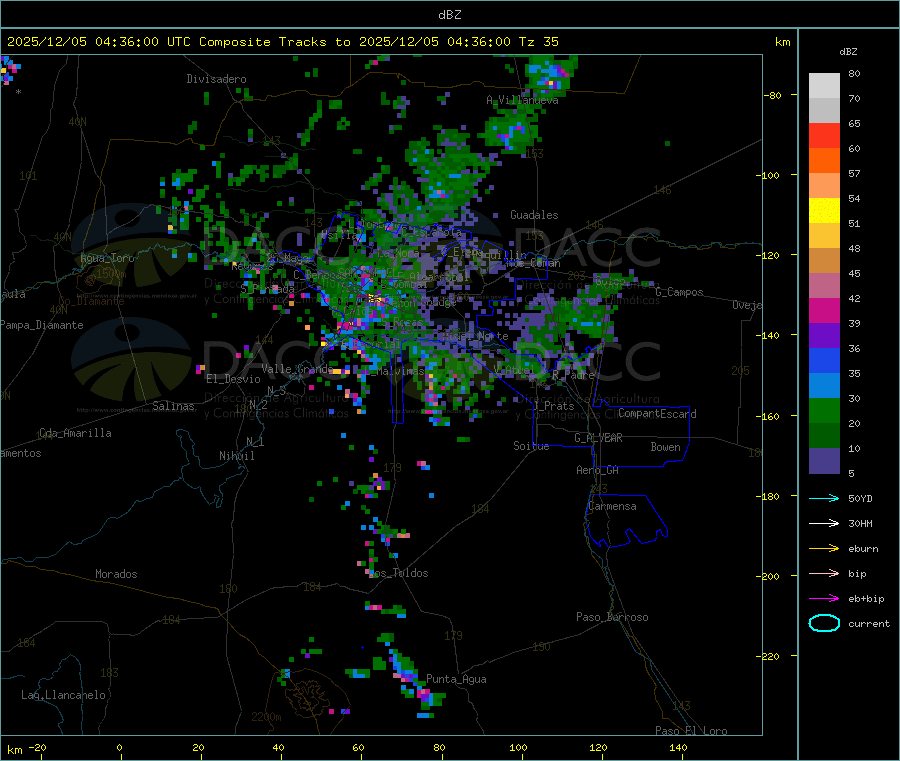
Task: Click the dBZ title at the top
Action: point(449,15)
